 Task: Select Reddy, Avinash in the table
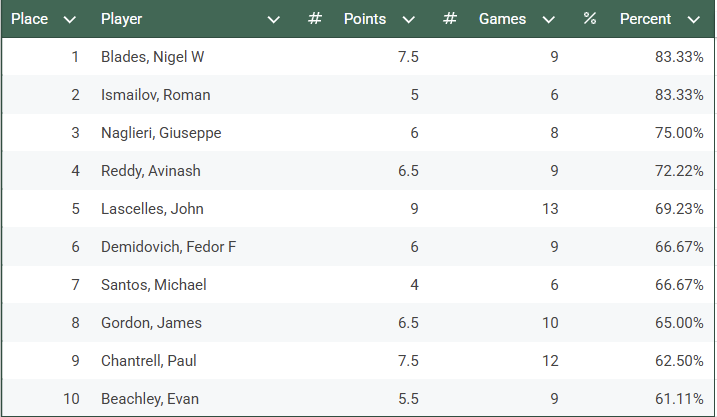pos(151,171)
